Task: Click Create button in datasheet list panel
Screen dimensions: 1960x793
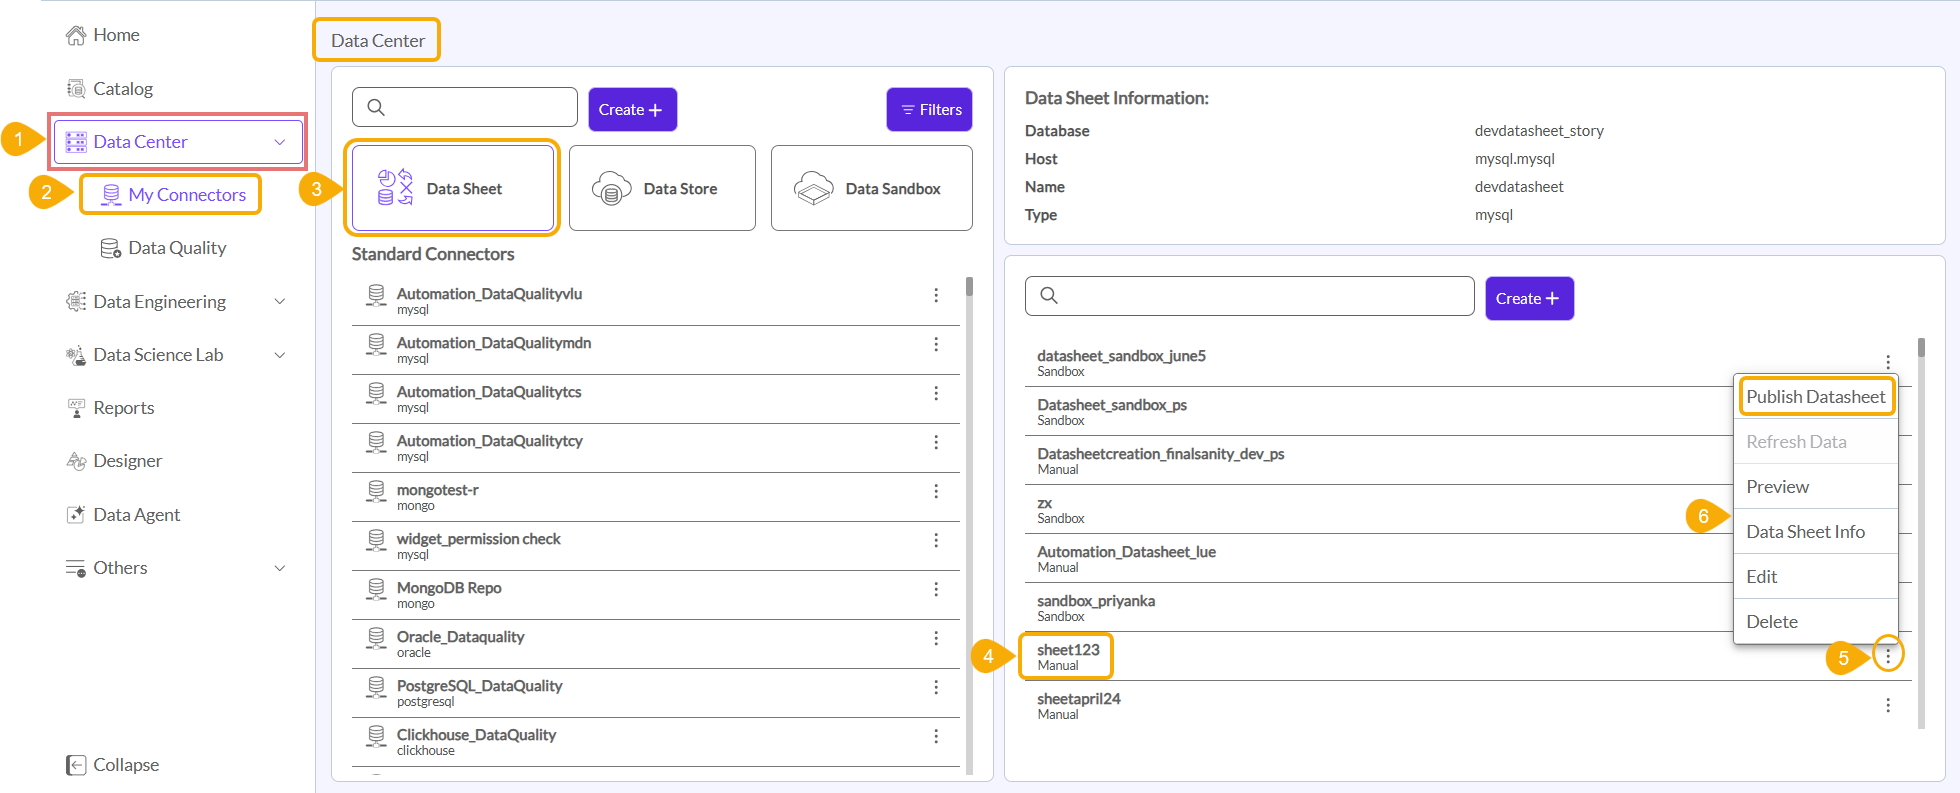Action: [x=1528, y=298]
